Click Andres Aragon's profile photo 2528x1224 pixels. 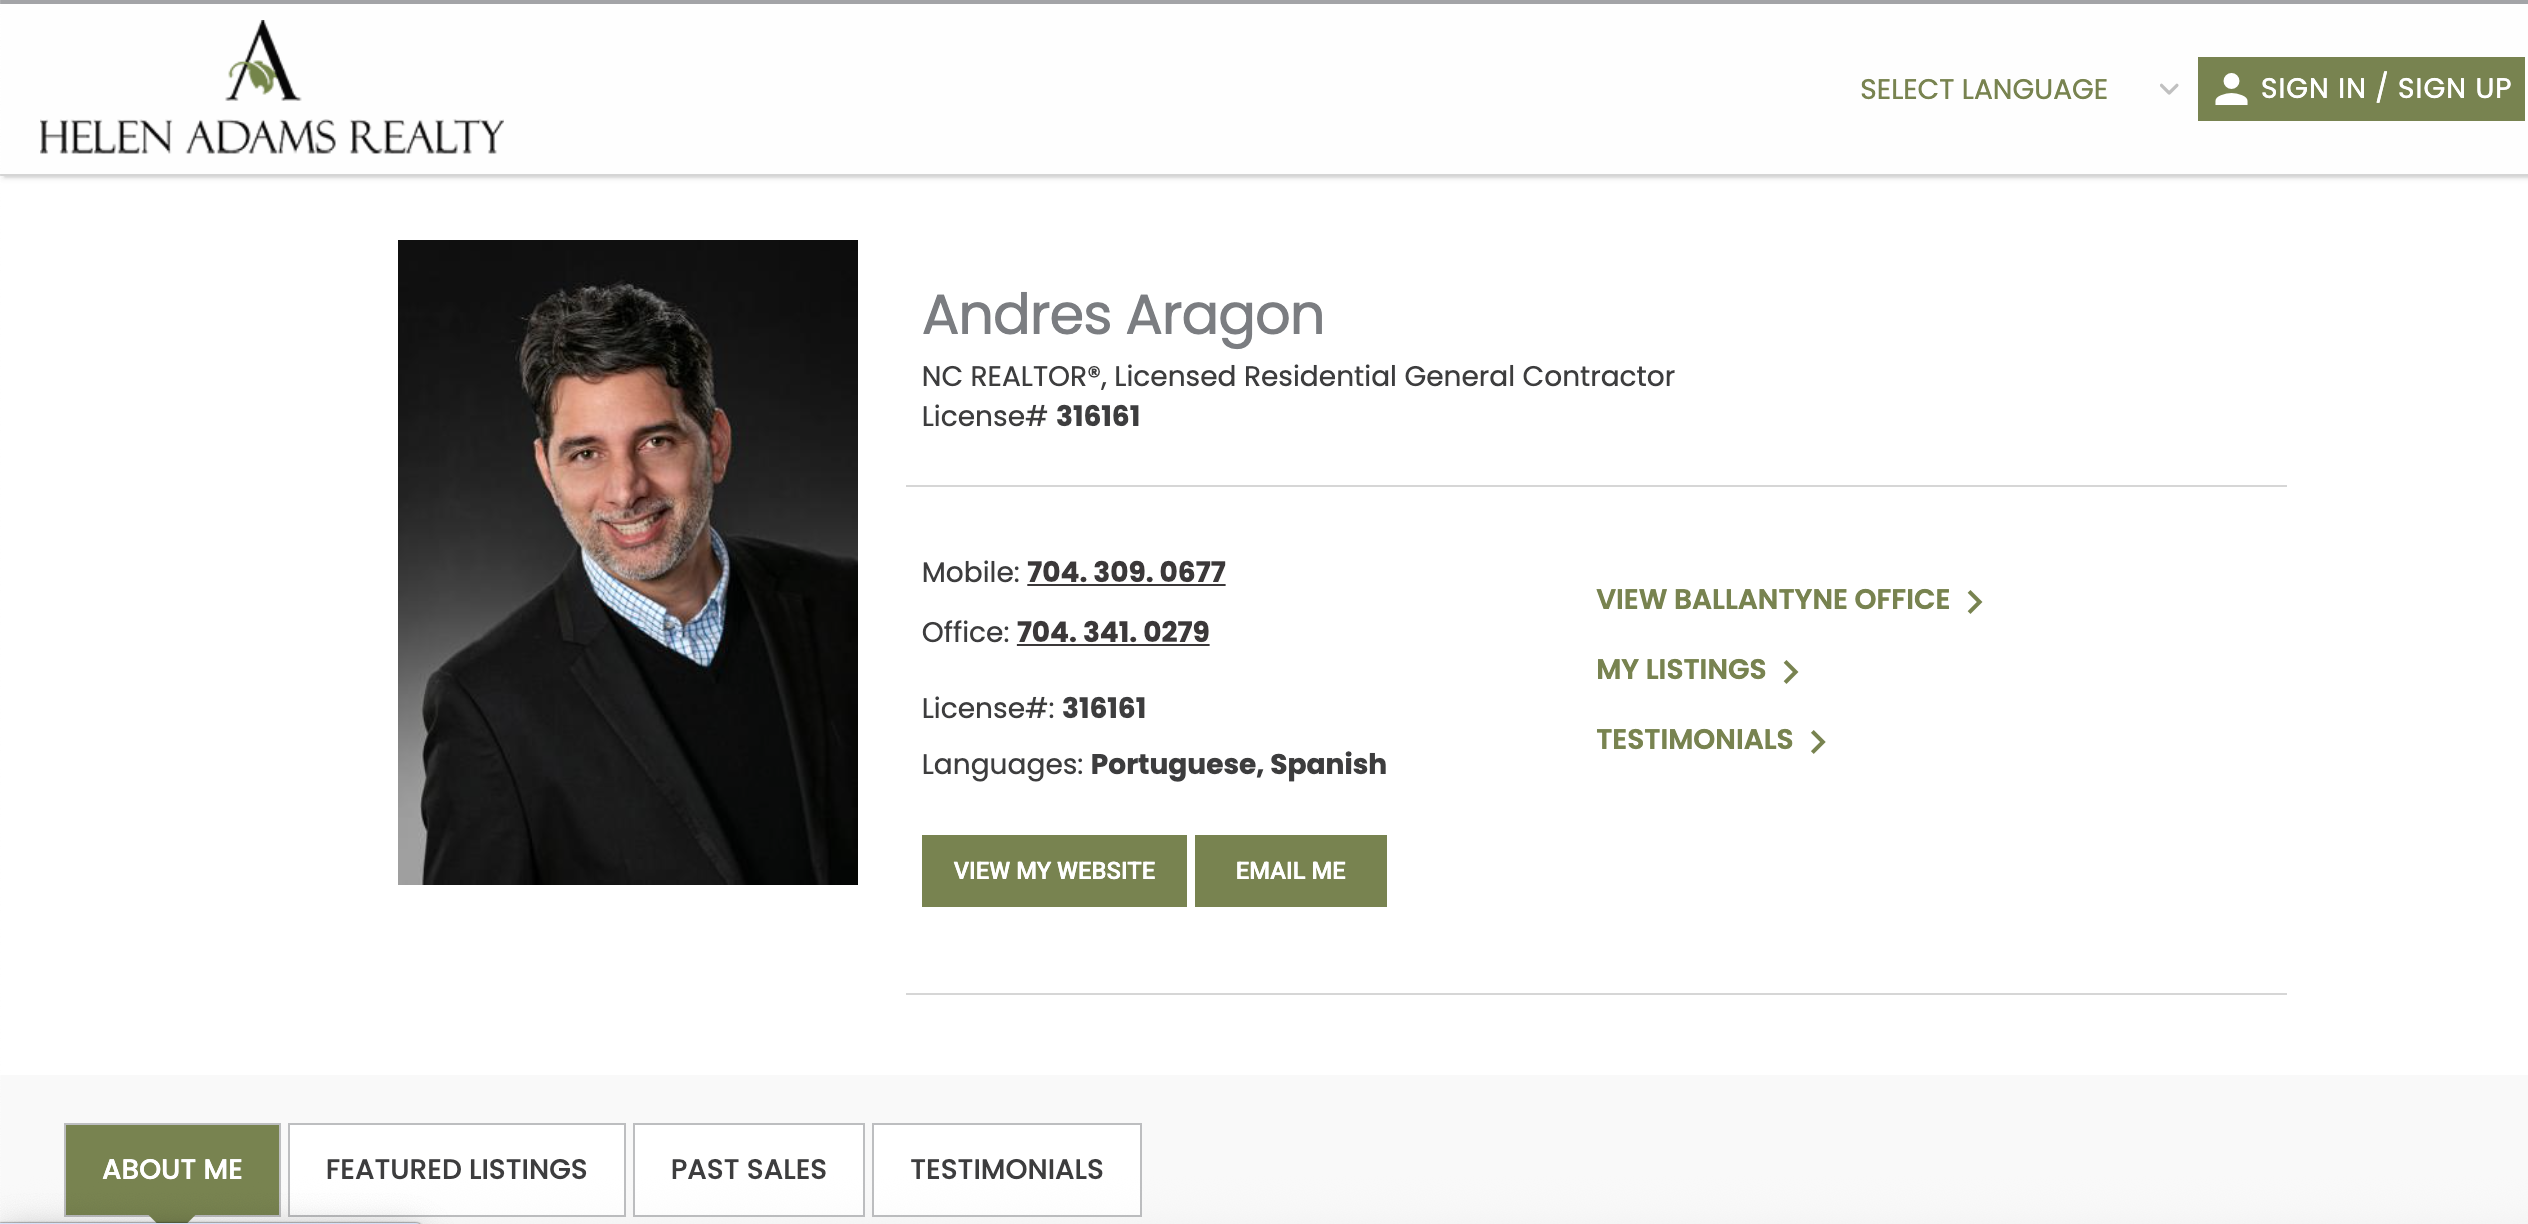click(628, 562)
